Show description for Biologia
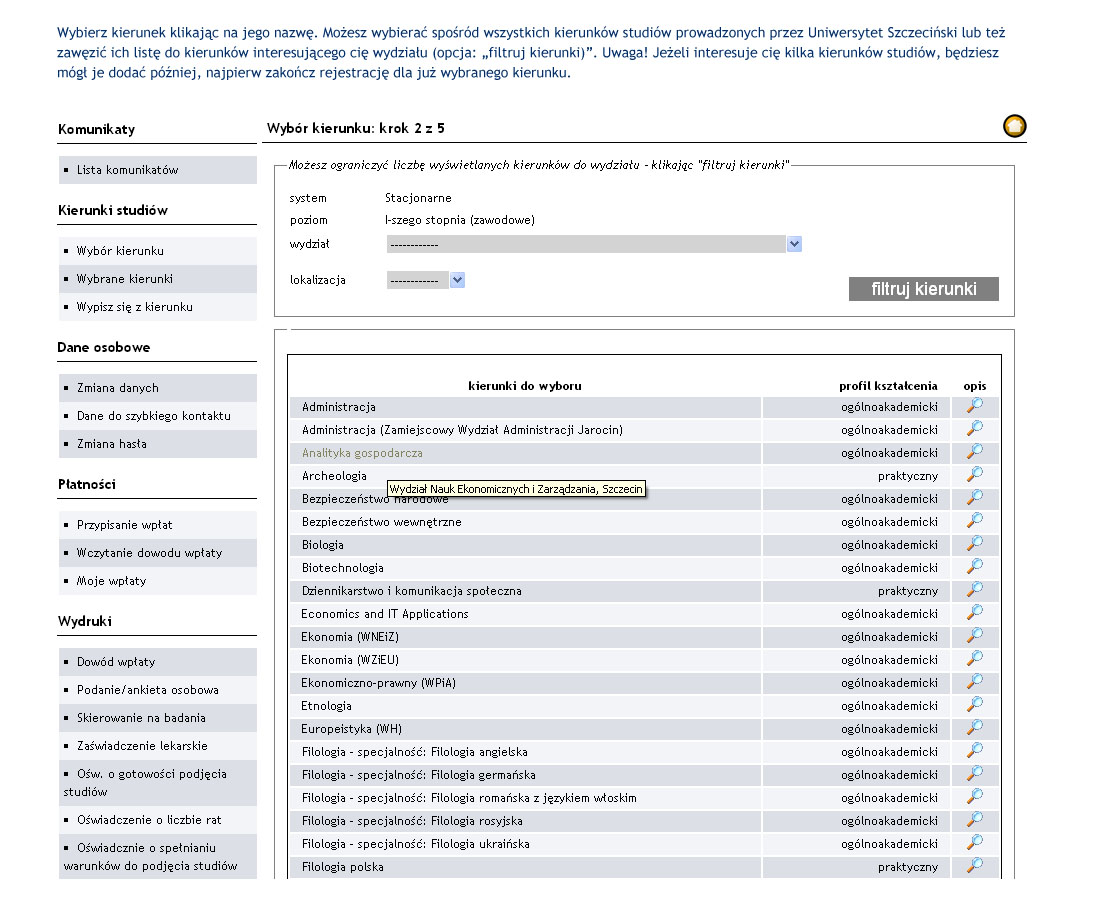Viewport: 1100px width, 901px height. coord(974,544)
